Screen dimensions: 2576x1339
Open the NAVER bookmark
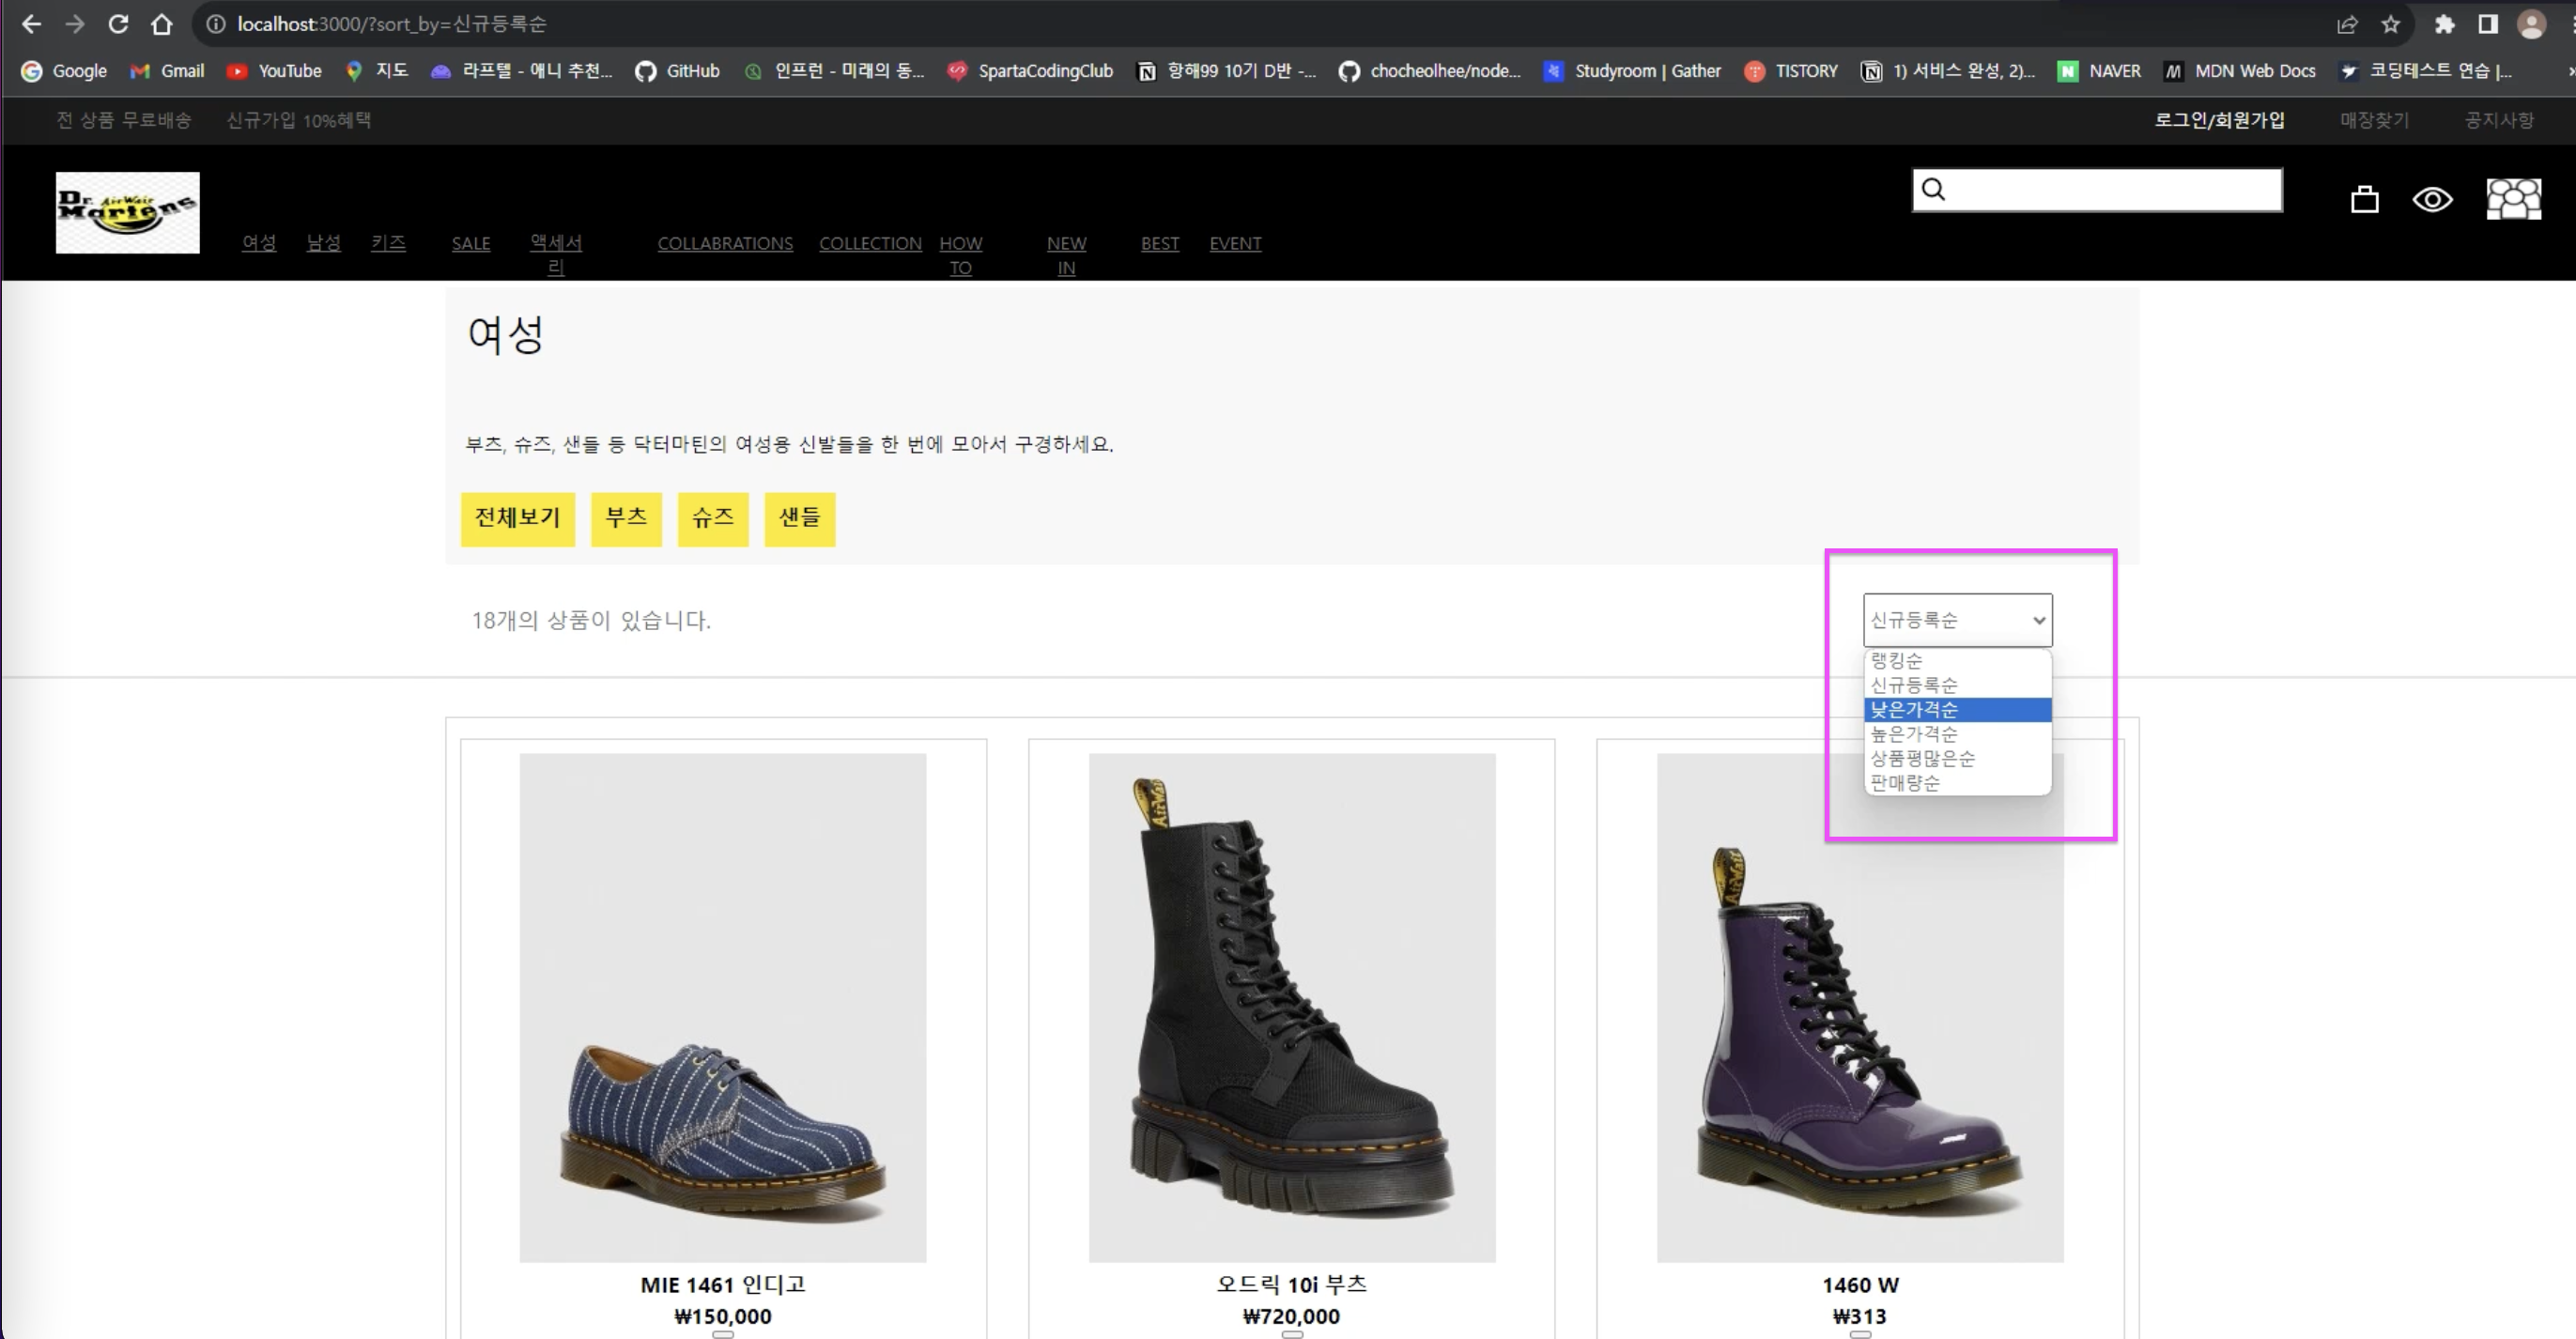pyautogui.click(x=2099, y=71)
